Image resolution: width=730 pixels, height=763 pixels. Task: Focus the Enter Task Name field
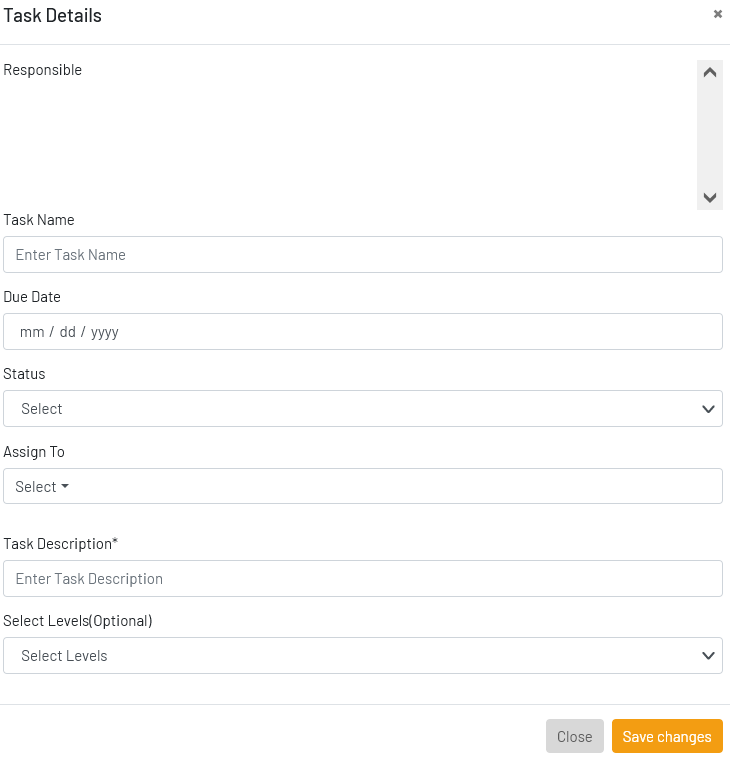[363, 254]
